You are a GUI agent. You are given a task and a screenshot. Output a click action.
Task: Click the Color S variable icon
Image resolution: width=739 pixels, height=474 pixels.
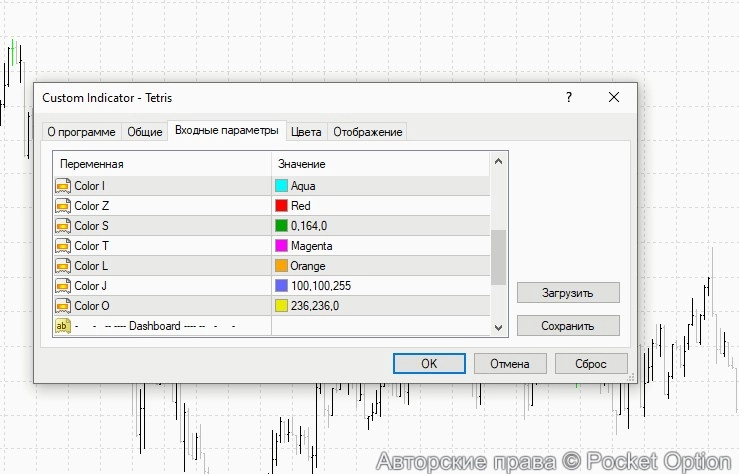[63, 226]
